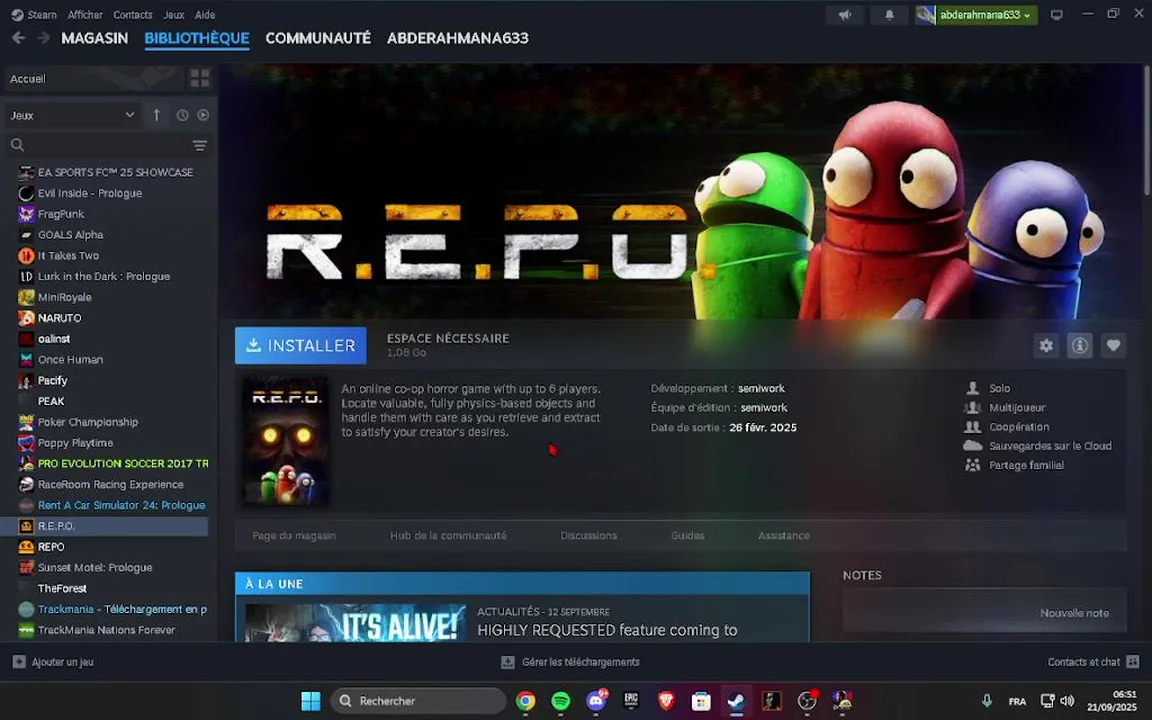
Task: Click the forward navigation arrow
Action: (43, 38)
